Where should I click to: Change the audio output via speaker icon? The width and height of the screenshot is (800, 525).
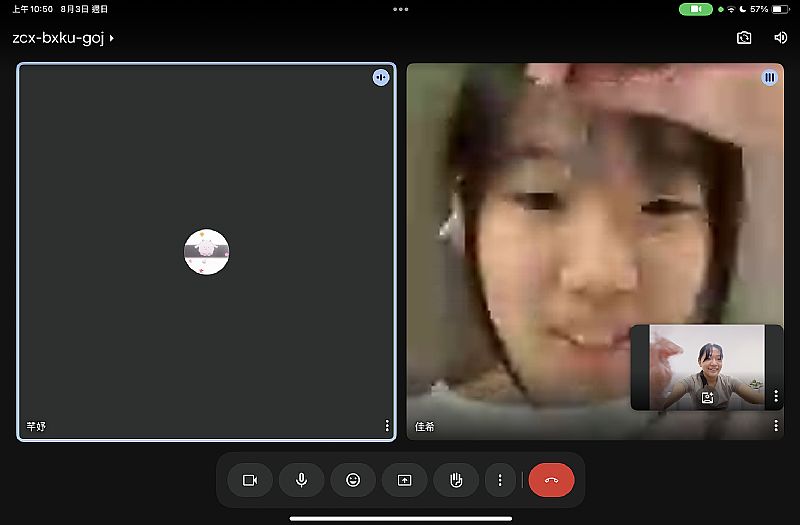pos(780,38)
